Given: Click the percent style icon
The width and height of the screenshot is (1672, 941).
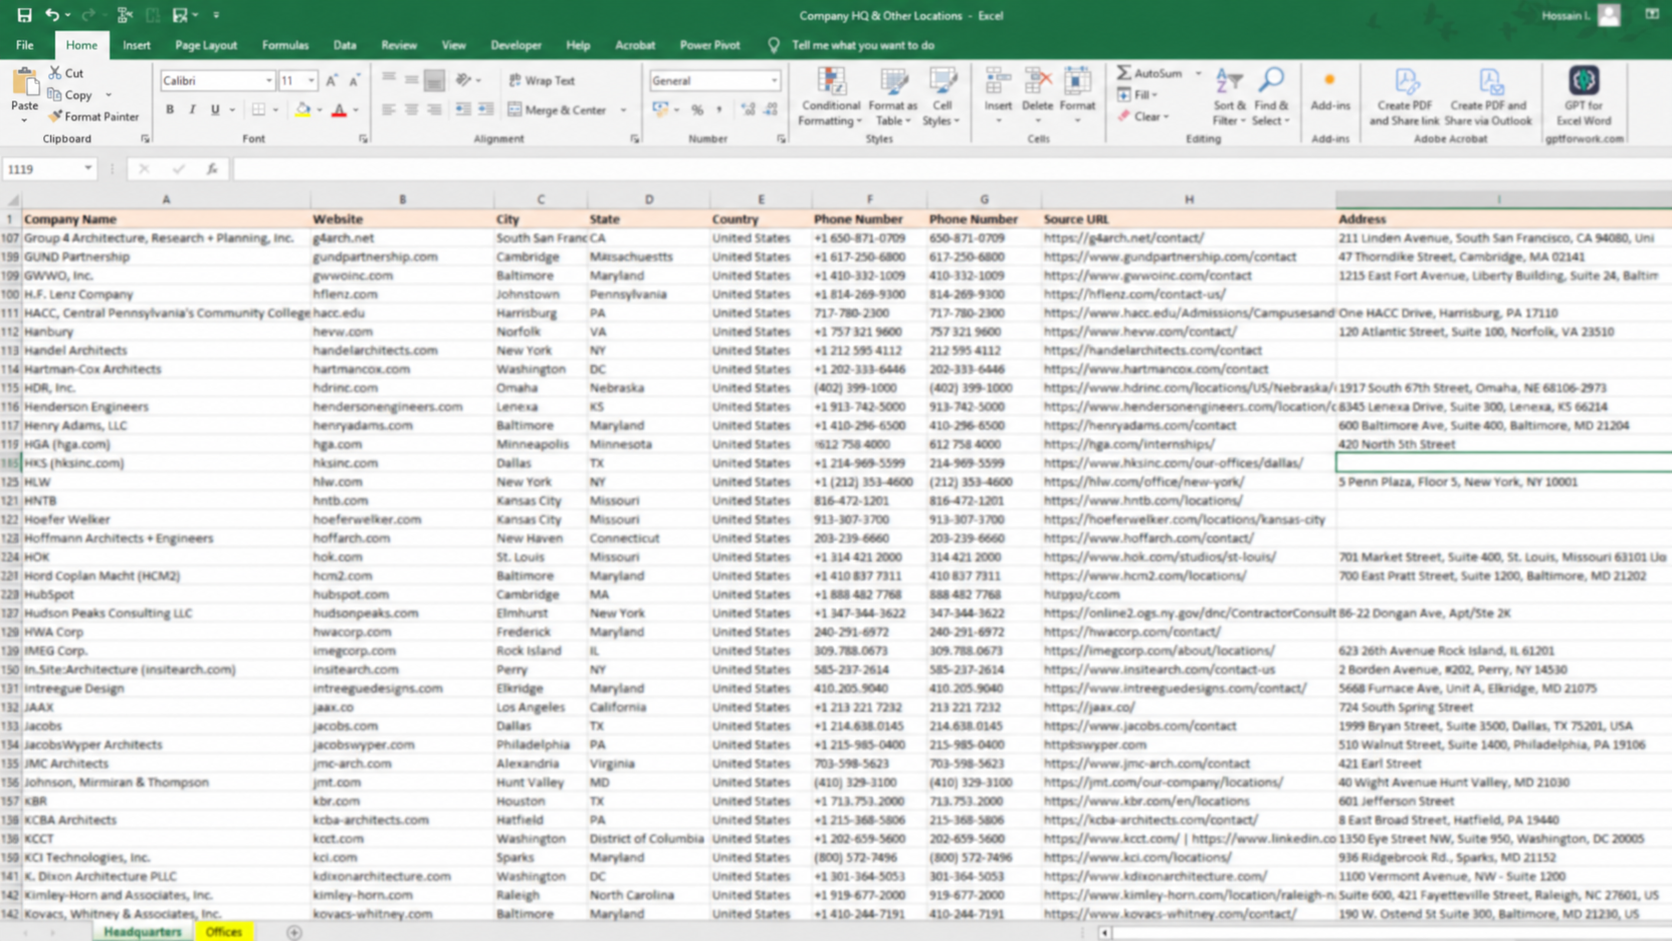Looking at the screenshot, I should [x=697, y=110].
